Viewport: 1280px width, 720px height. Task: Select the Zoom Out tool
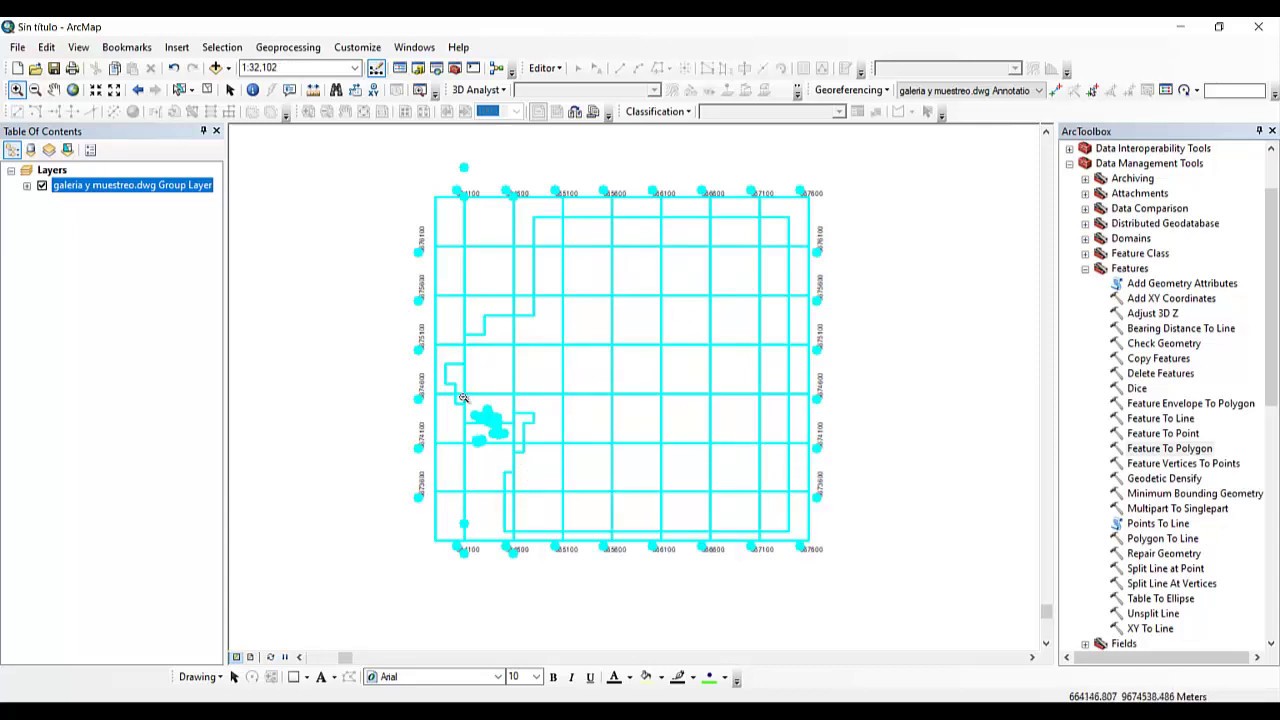click(35, 90)
